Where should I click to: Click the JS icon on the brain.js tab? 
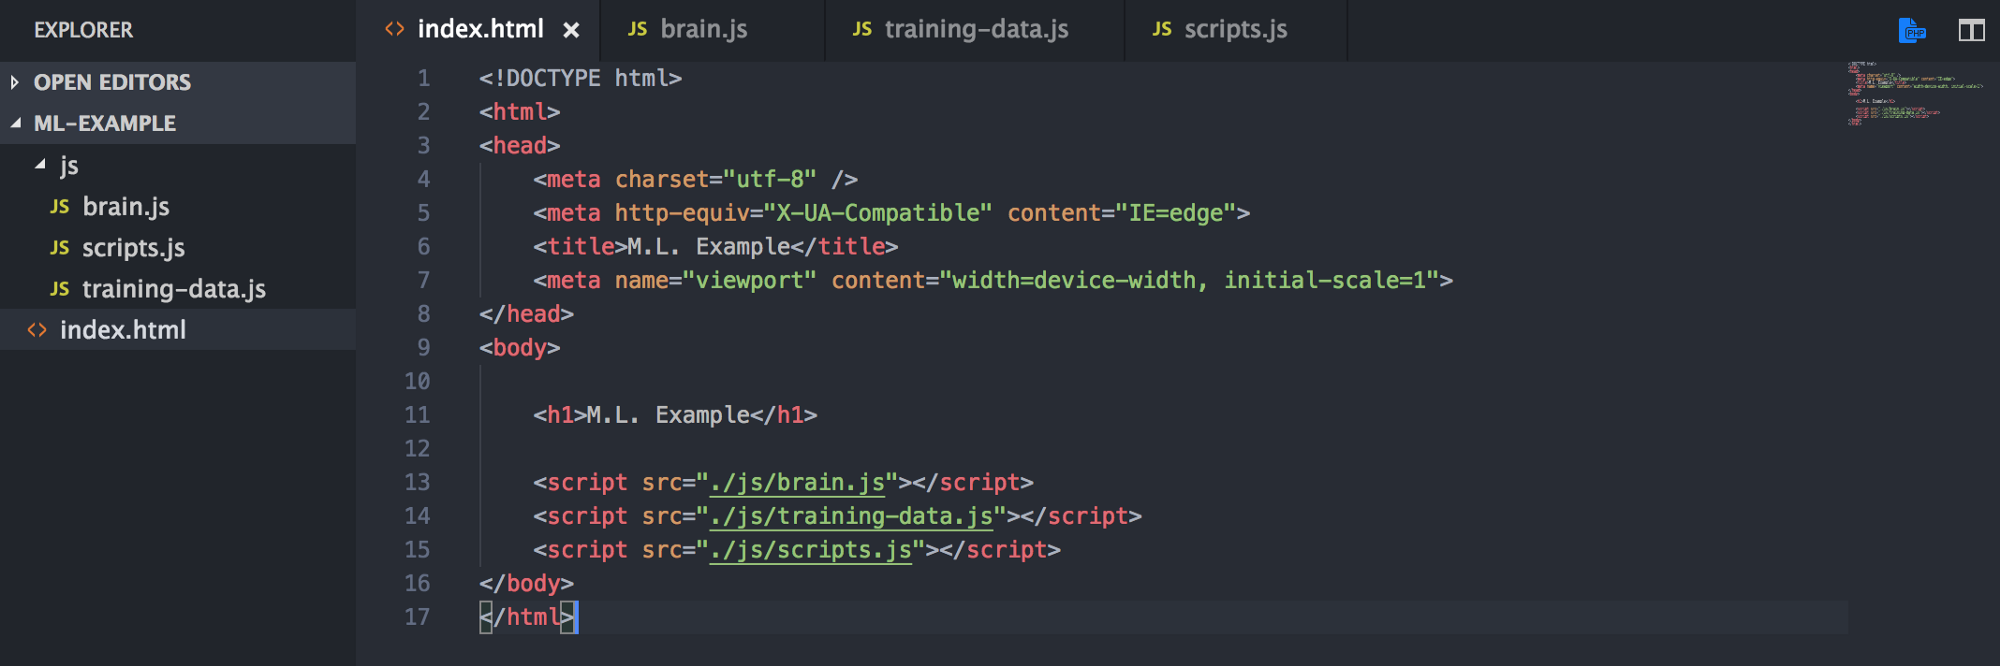coord(637,30)
